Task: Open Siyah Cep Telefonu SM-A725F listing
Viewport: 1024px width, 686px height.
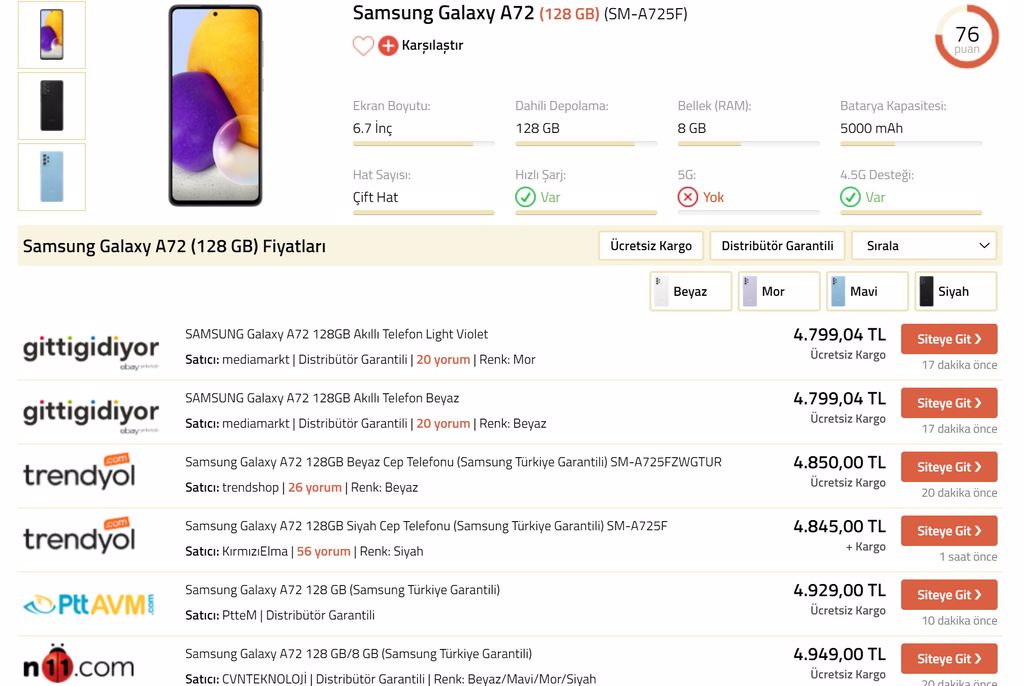Action: (x=426, y=526)
